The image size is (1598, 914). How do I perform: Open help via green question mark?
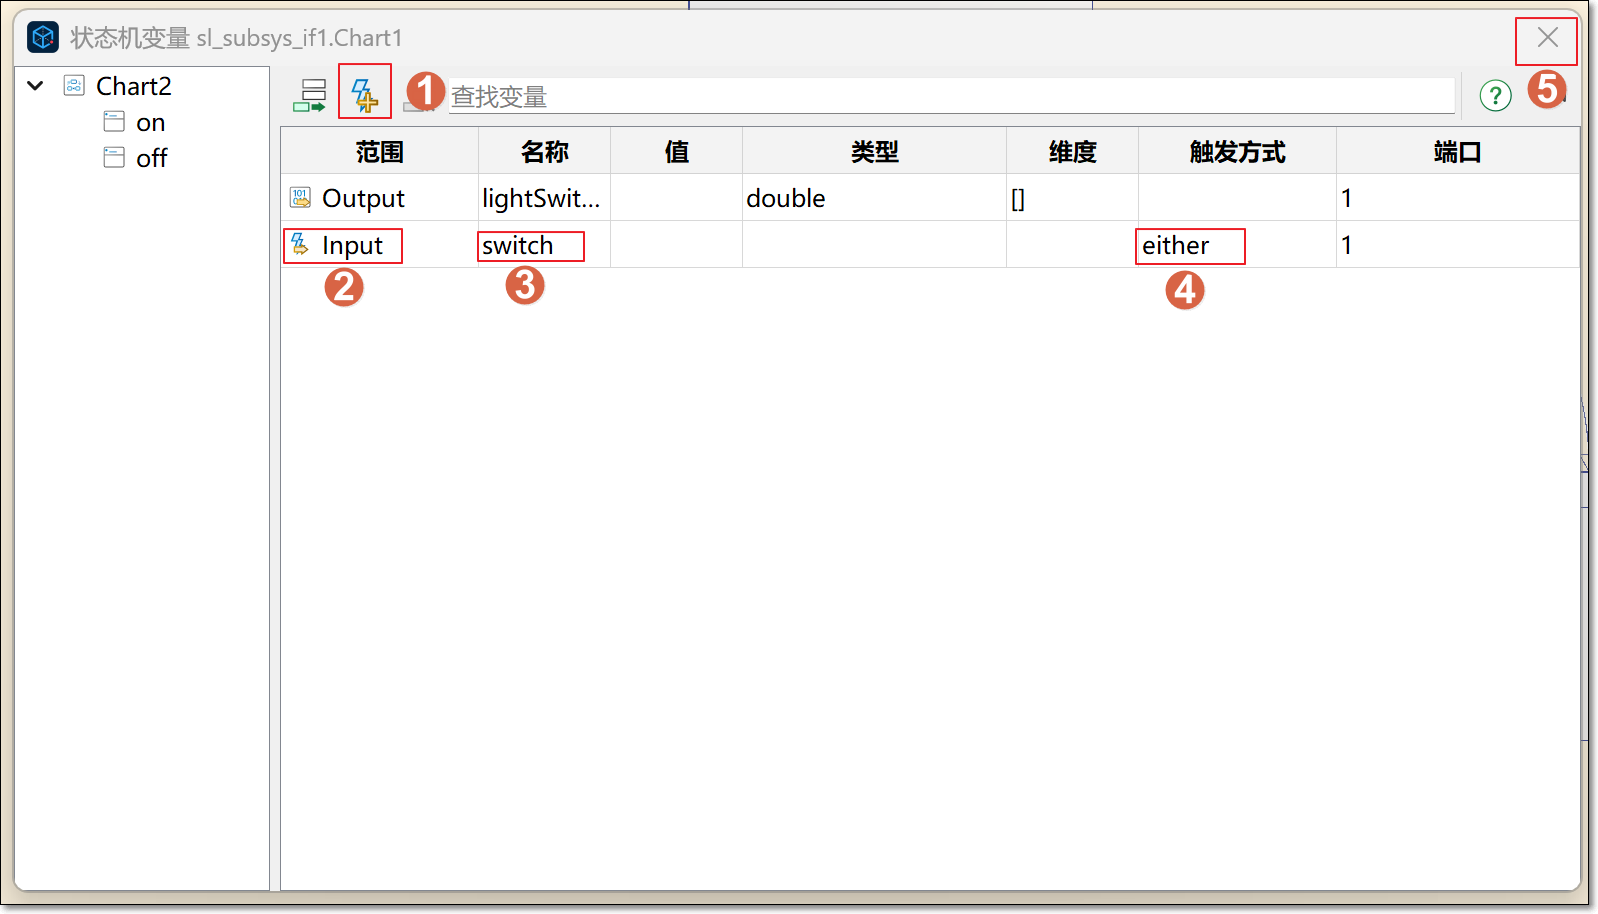(1495, 96)
